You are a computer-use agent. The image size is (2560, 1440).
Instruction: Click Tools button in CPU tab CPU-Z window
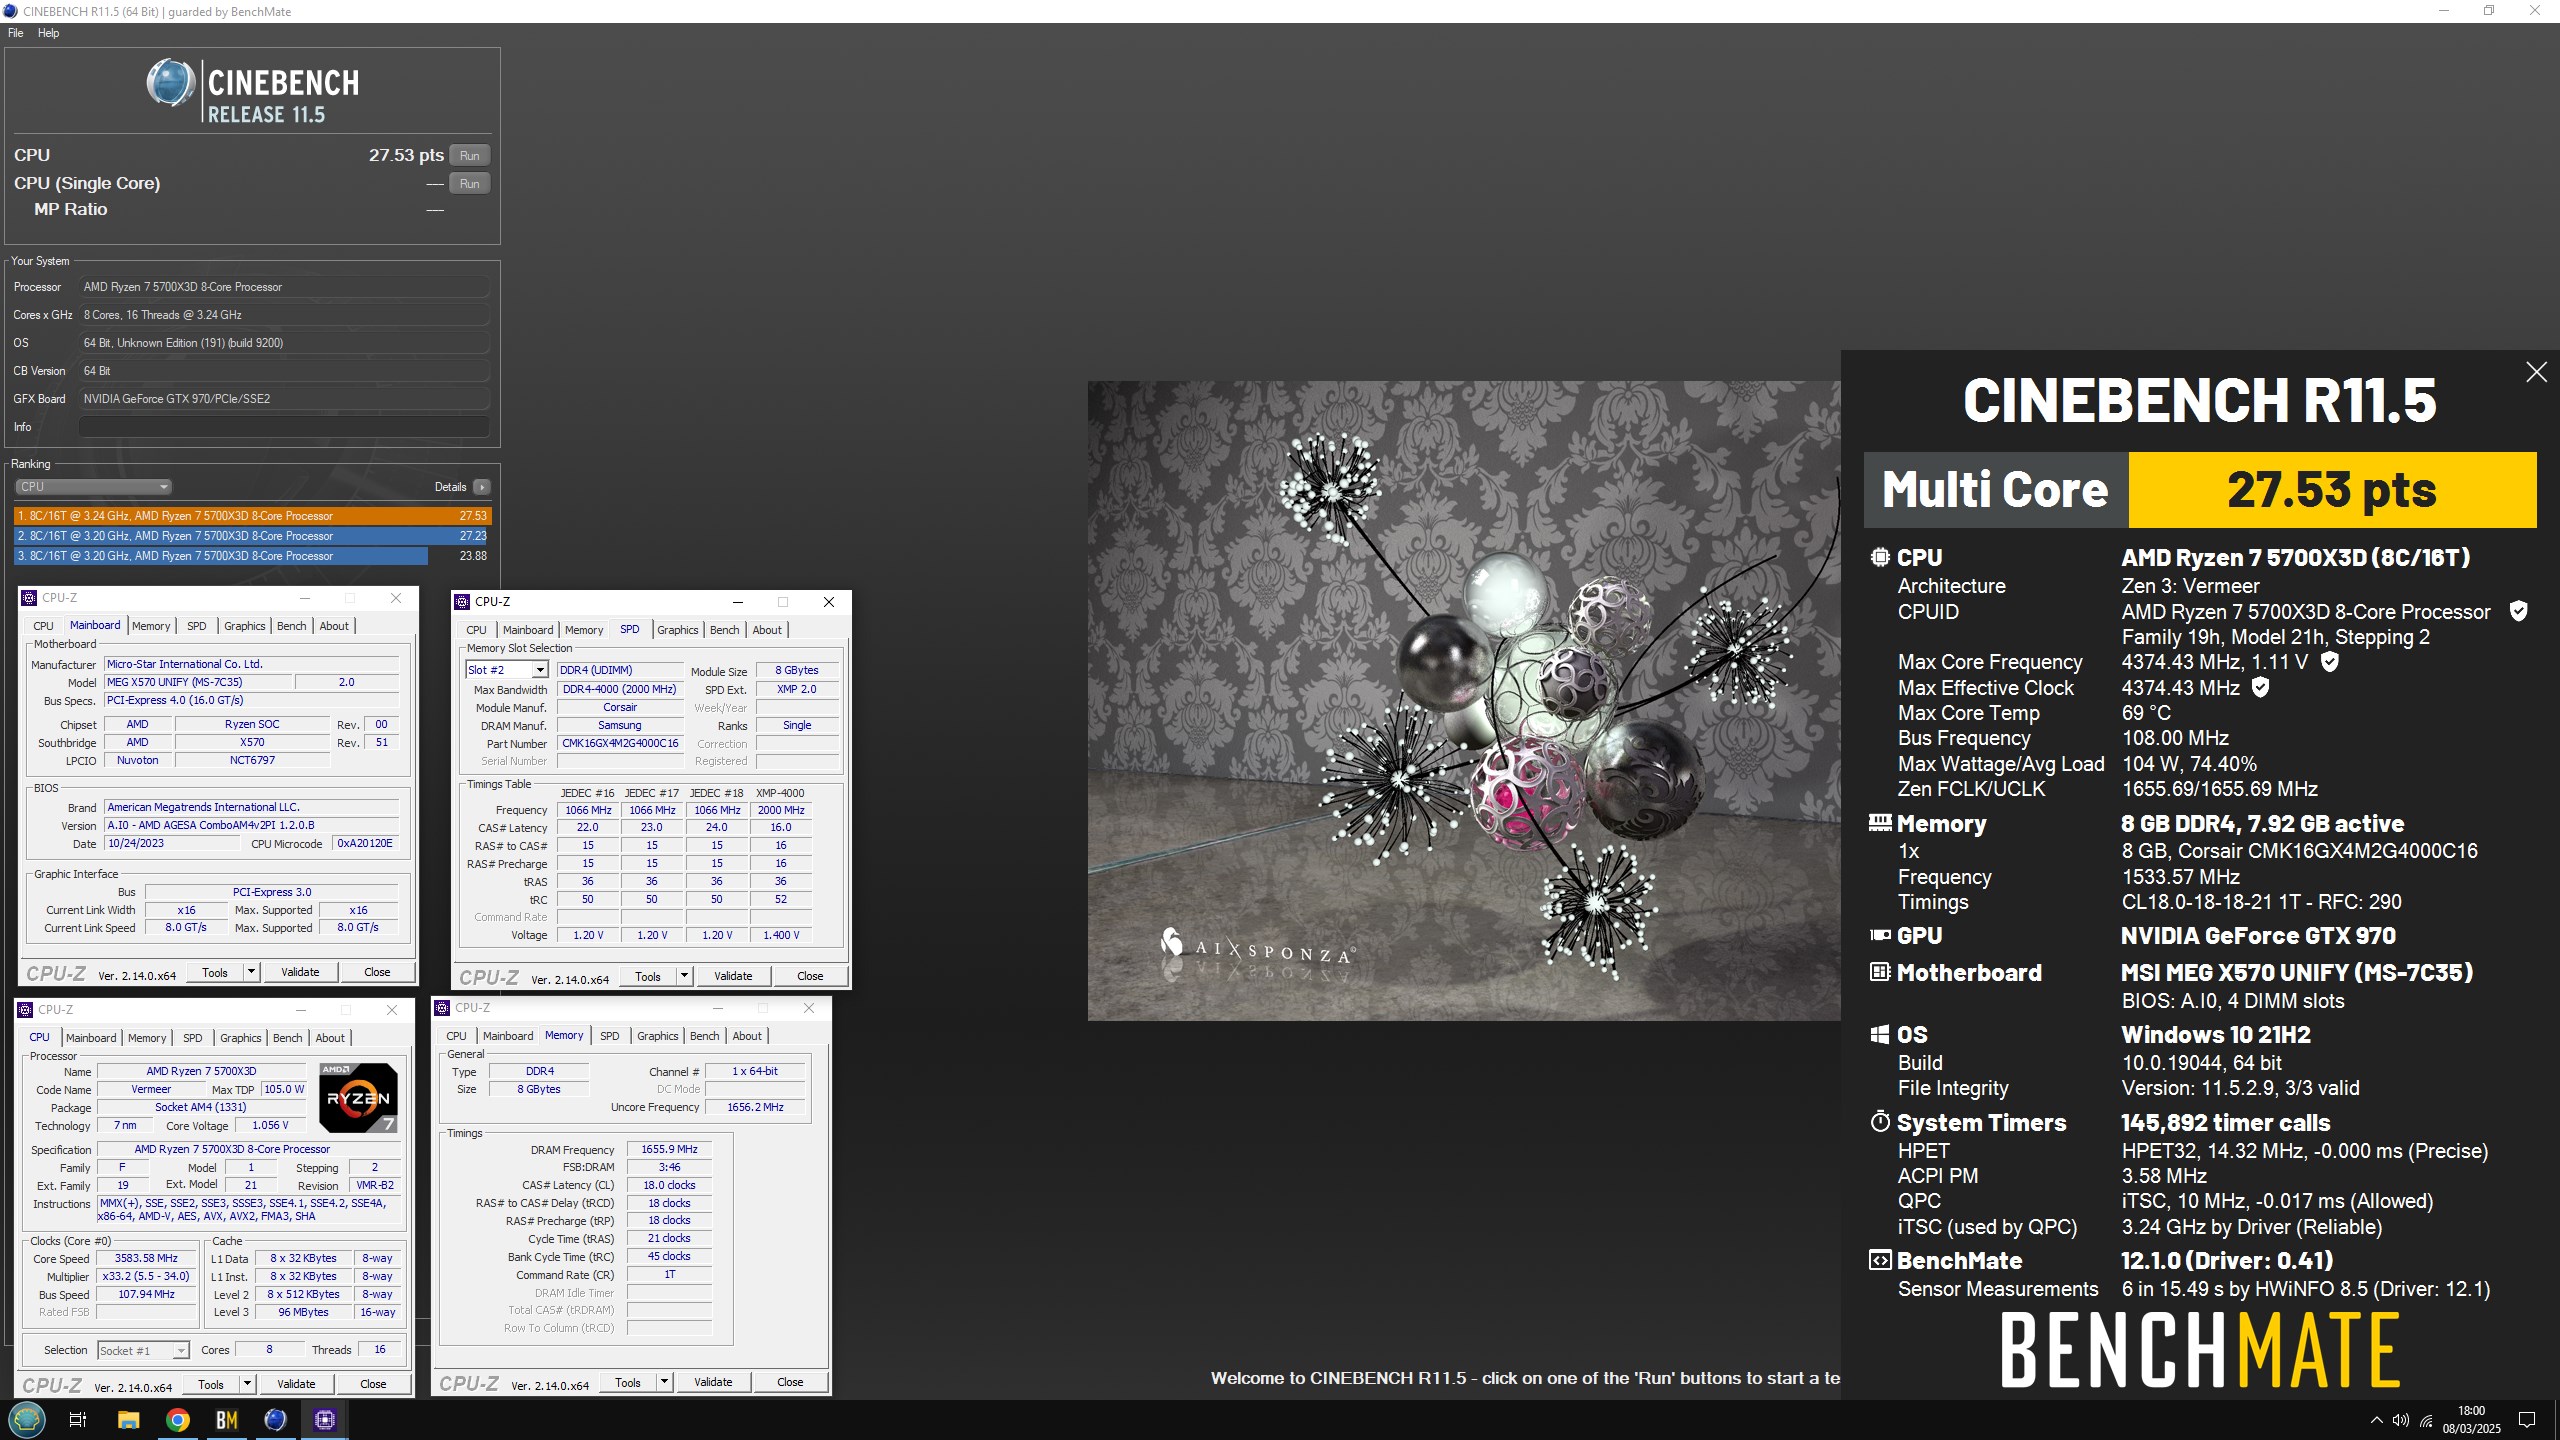[211, 1384]
